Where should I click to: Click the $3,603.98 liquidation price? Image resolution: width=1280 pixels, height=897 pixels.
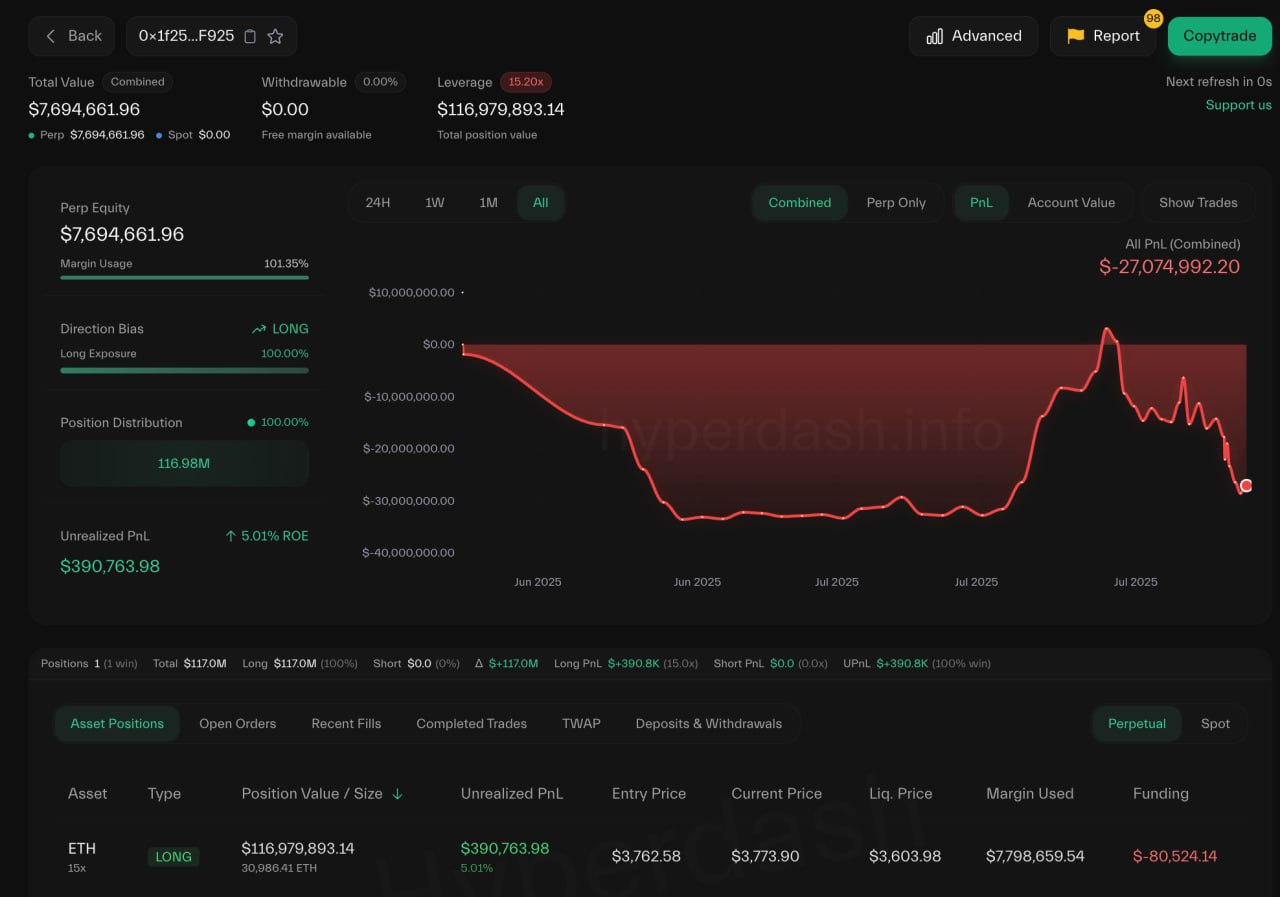tap(905, 856)
